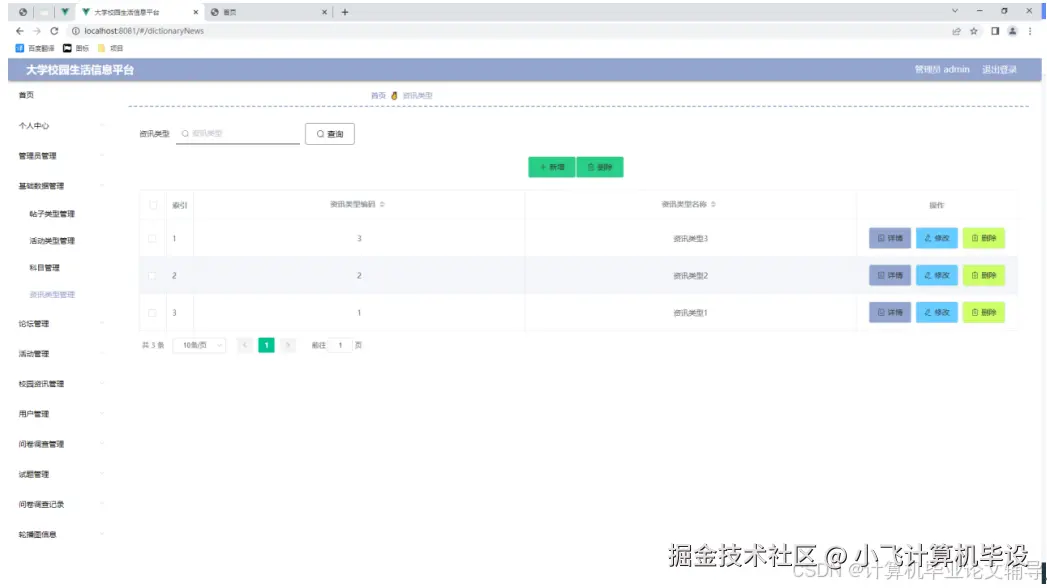This screenshot has height=588, width=1047.
Task: Select 资讯类型管理 submenu item
Action: pos(52,294)
